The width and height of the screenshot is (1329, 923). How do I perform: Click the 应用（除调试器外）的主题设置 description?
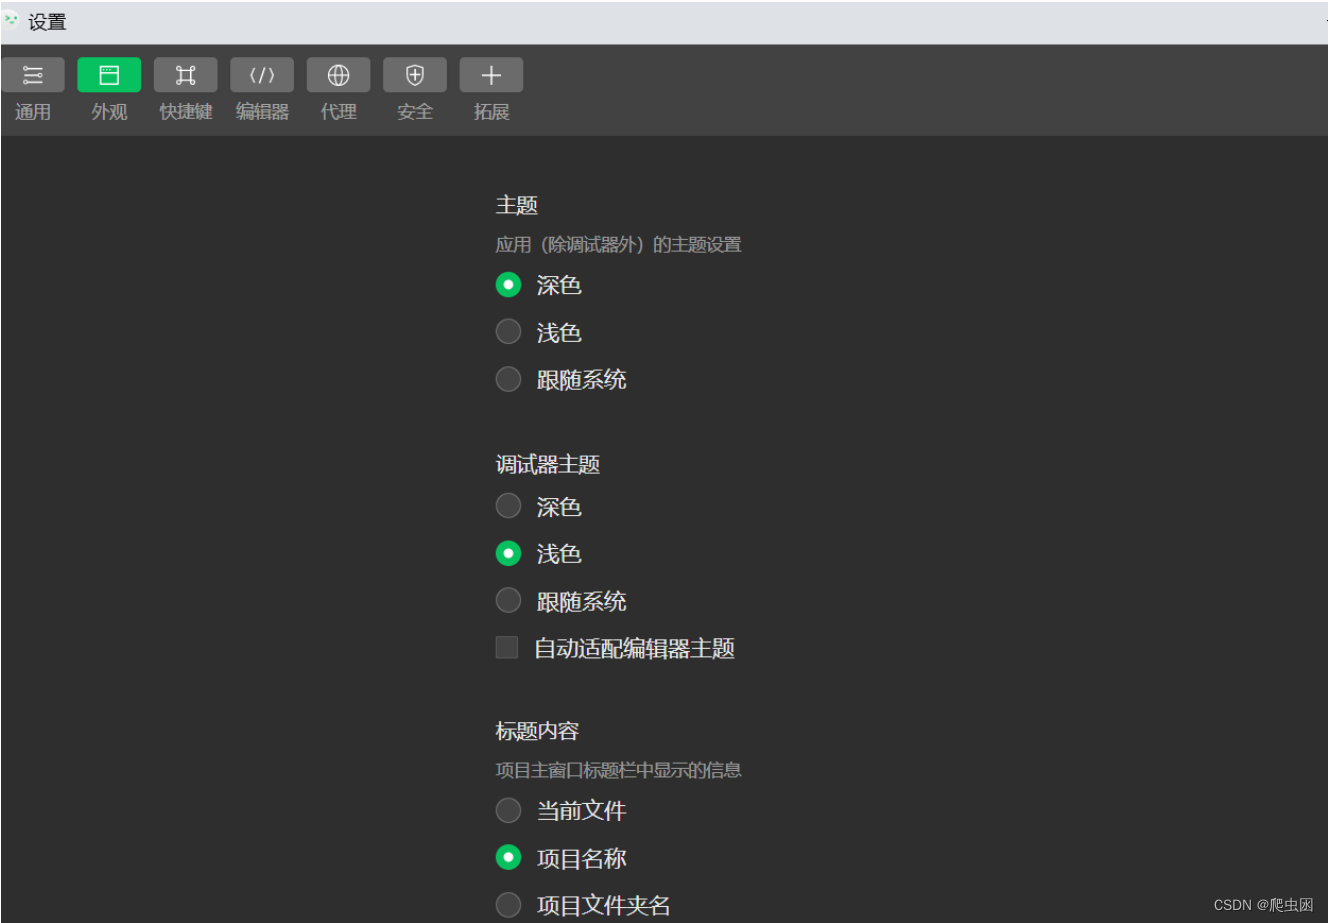619,245
